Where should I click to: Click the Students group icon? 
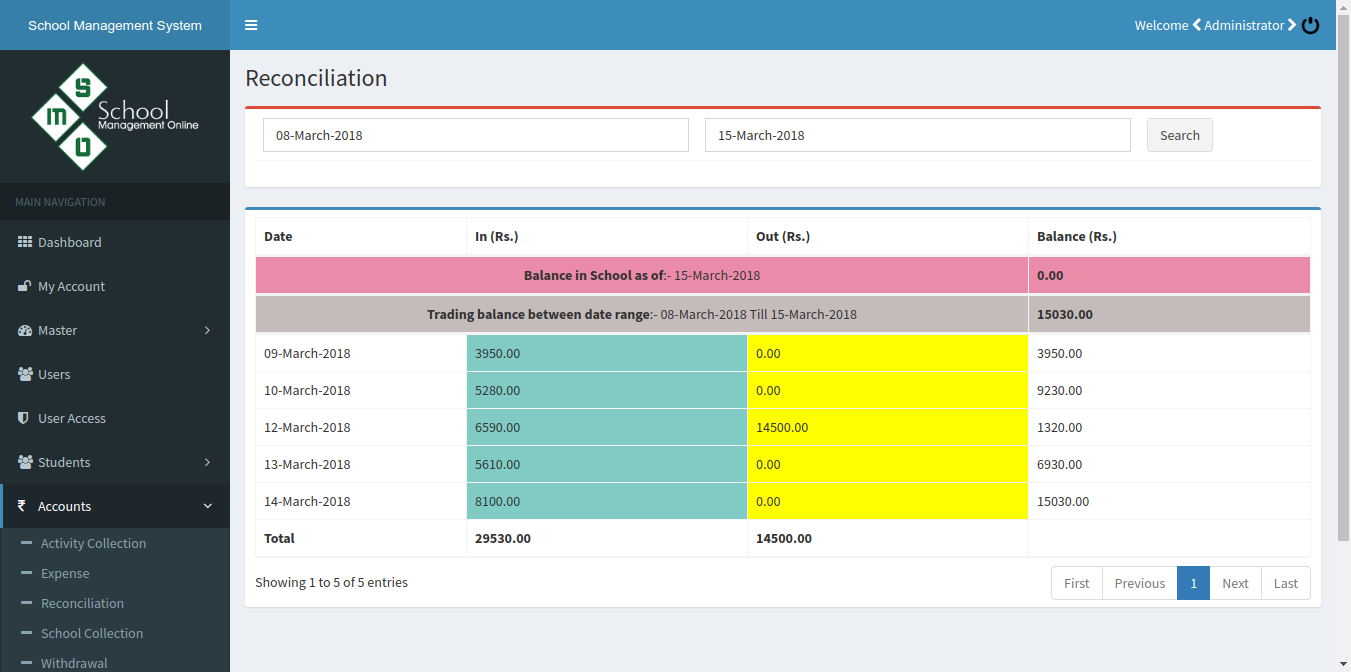[25, 462]
